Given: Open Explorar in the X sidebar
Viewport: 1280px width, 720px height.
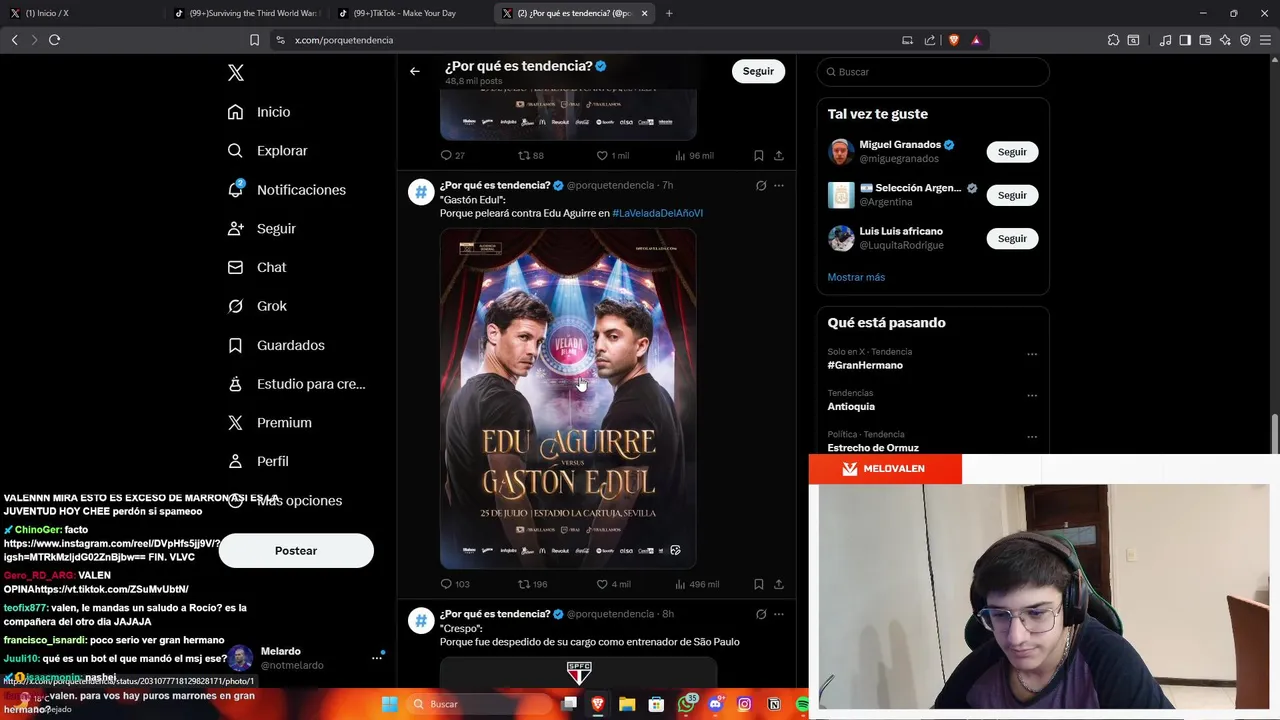Looking at the screenshot, I should pyautogui.click(x=267, y=151).
